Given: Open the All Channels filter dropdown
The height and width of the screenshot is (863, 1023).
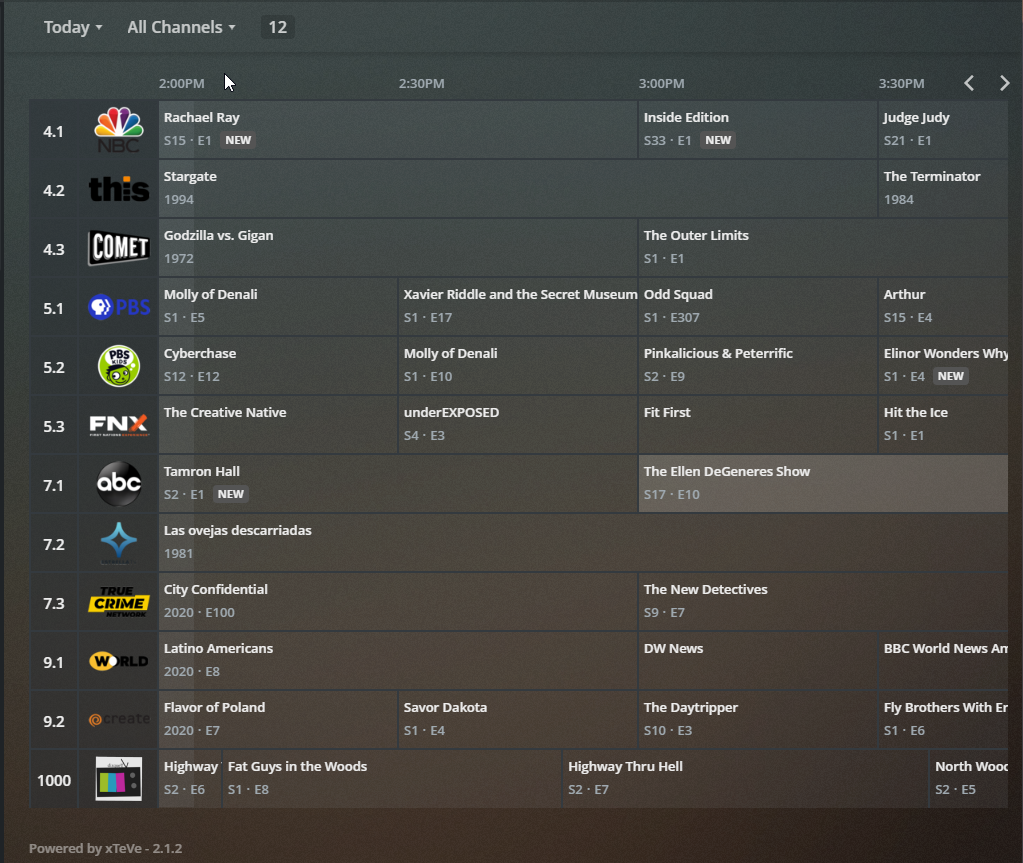Looking at the screenshot, I should (180, 27).
